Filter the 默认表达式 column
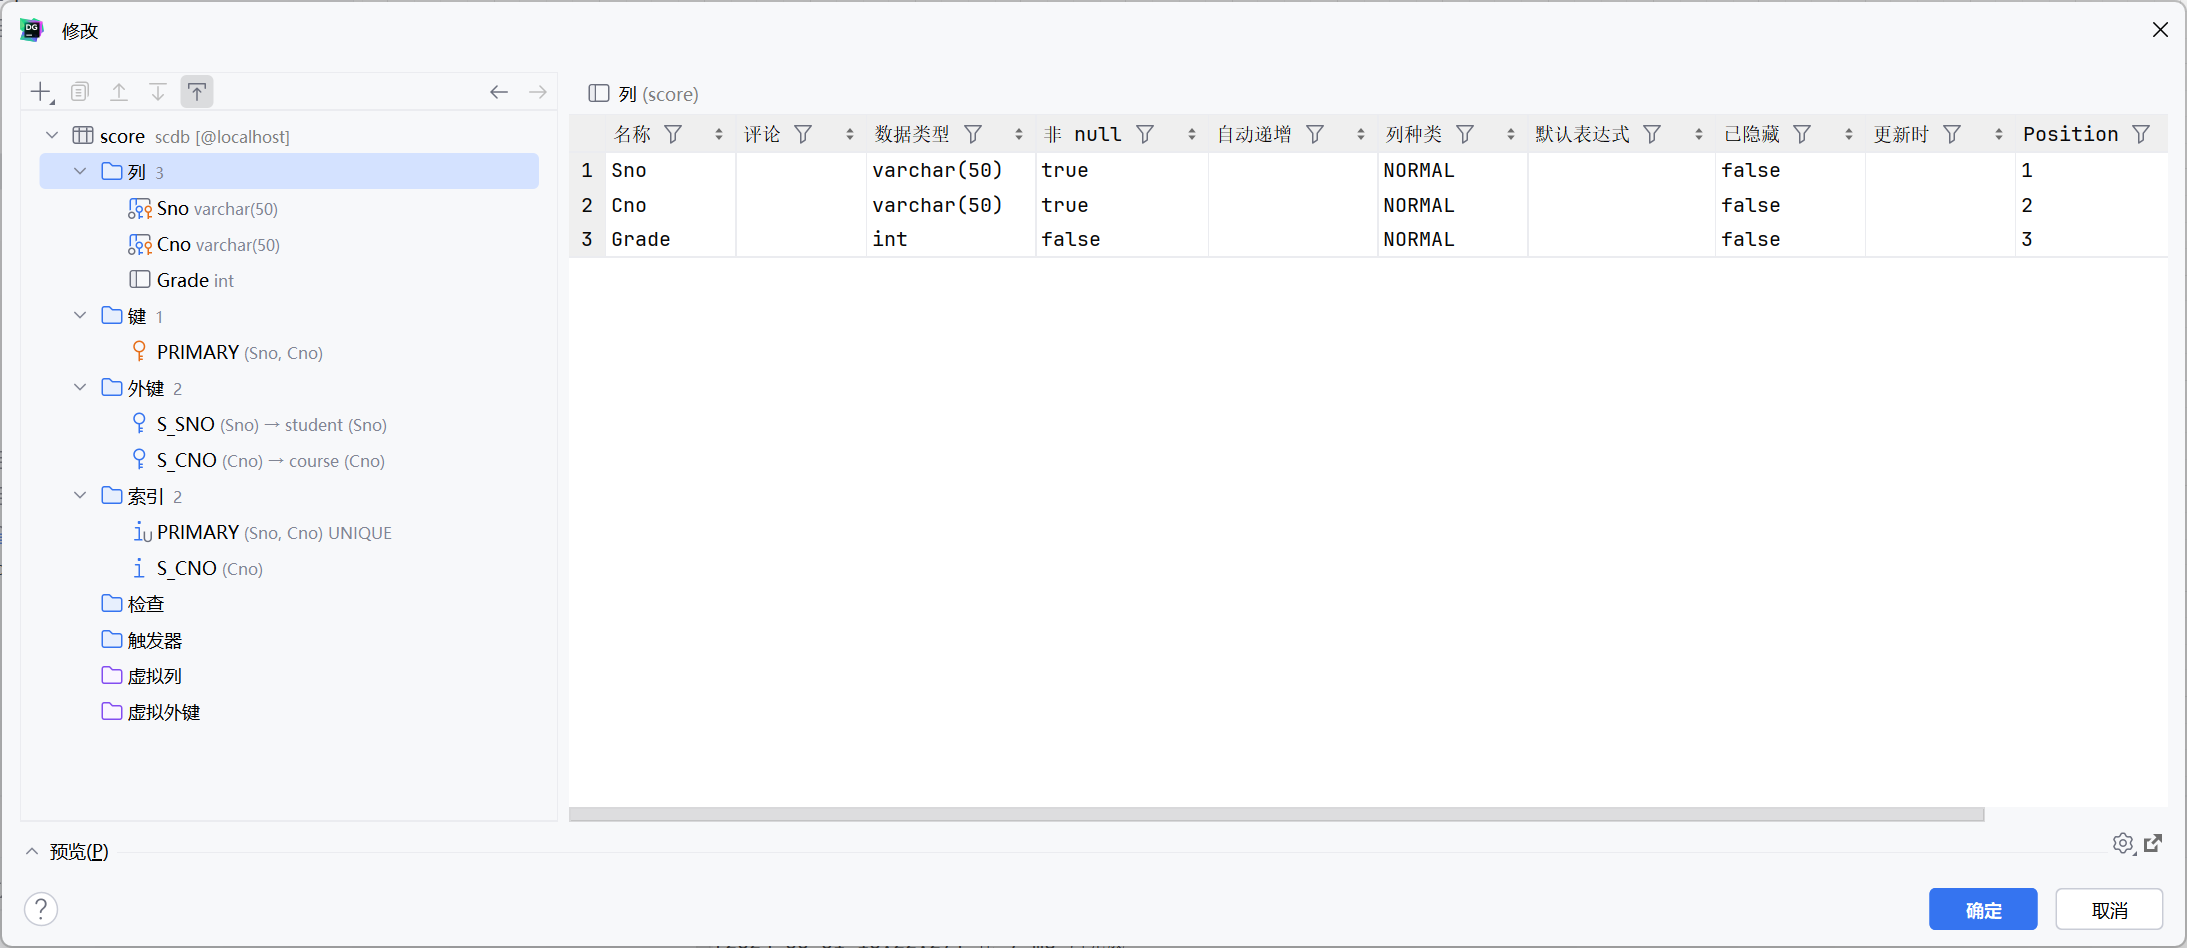 point(1653,134)
